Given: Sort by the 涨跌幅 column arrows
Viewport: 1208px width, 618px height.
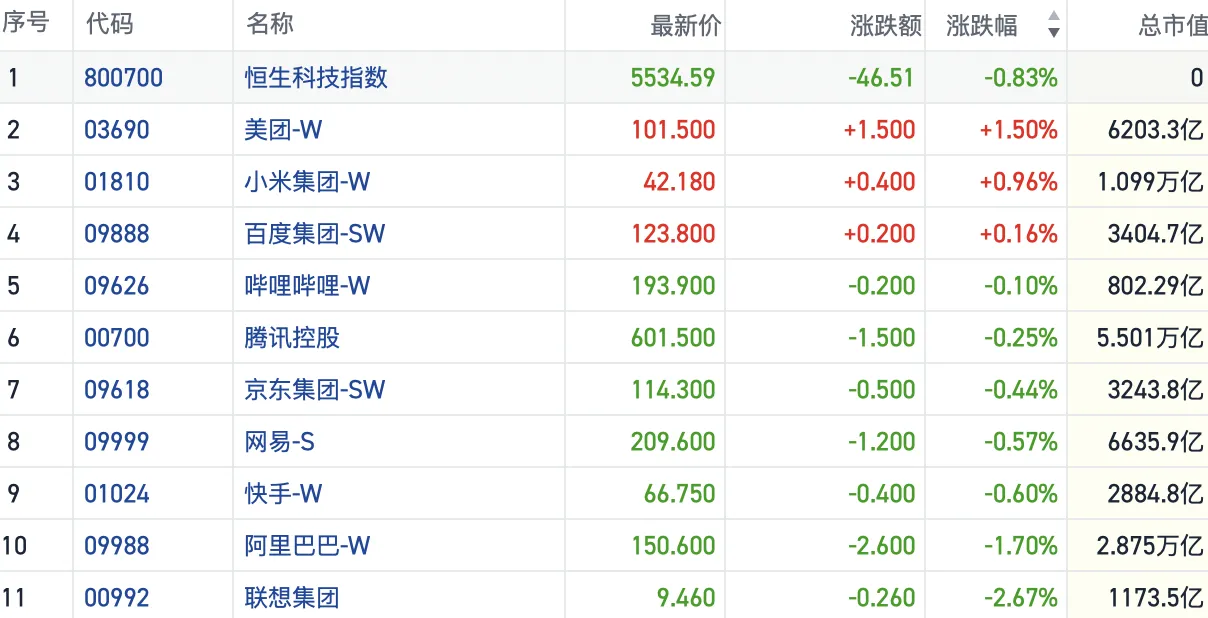Looking at the screenshot, I should (x=1053, y=25).
